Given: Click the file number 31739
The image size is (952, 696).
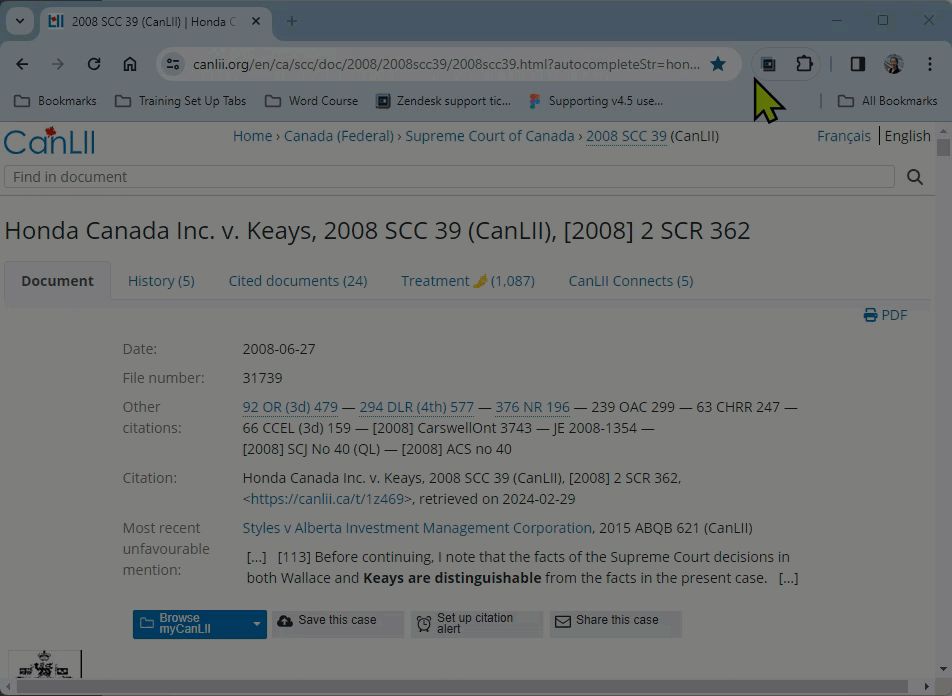Looking at the screenshot, I should [262, 378].
